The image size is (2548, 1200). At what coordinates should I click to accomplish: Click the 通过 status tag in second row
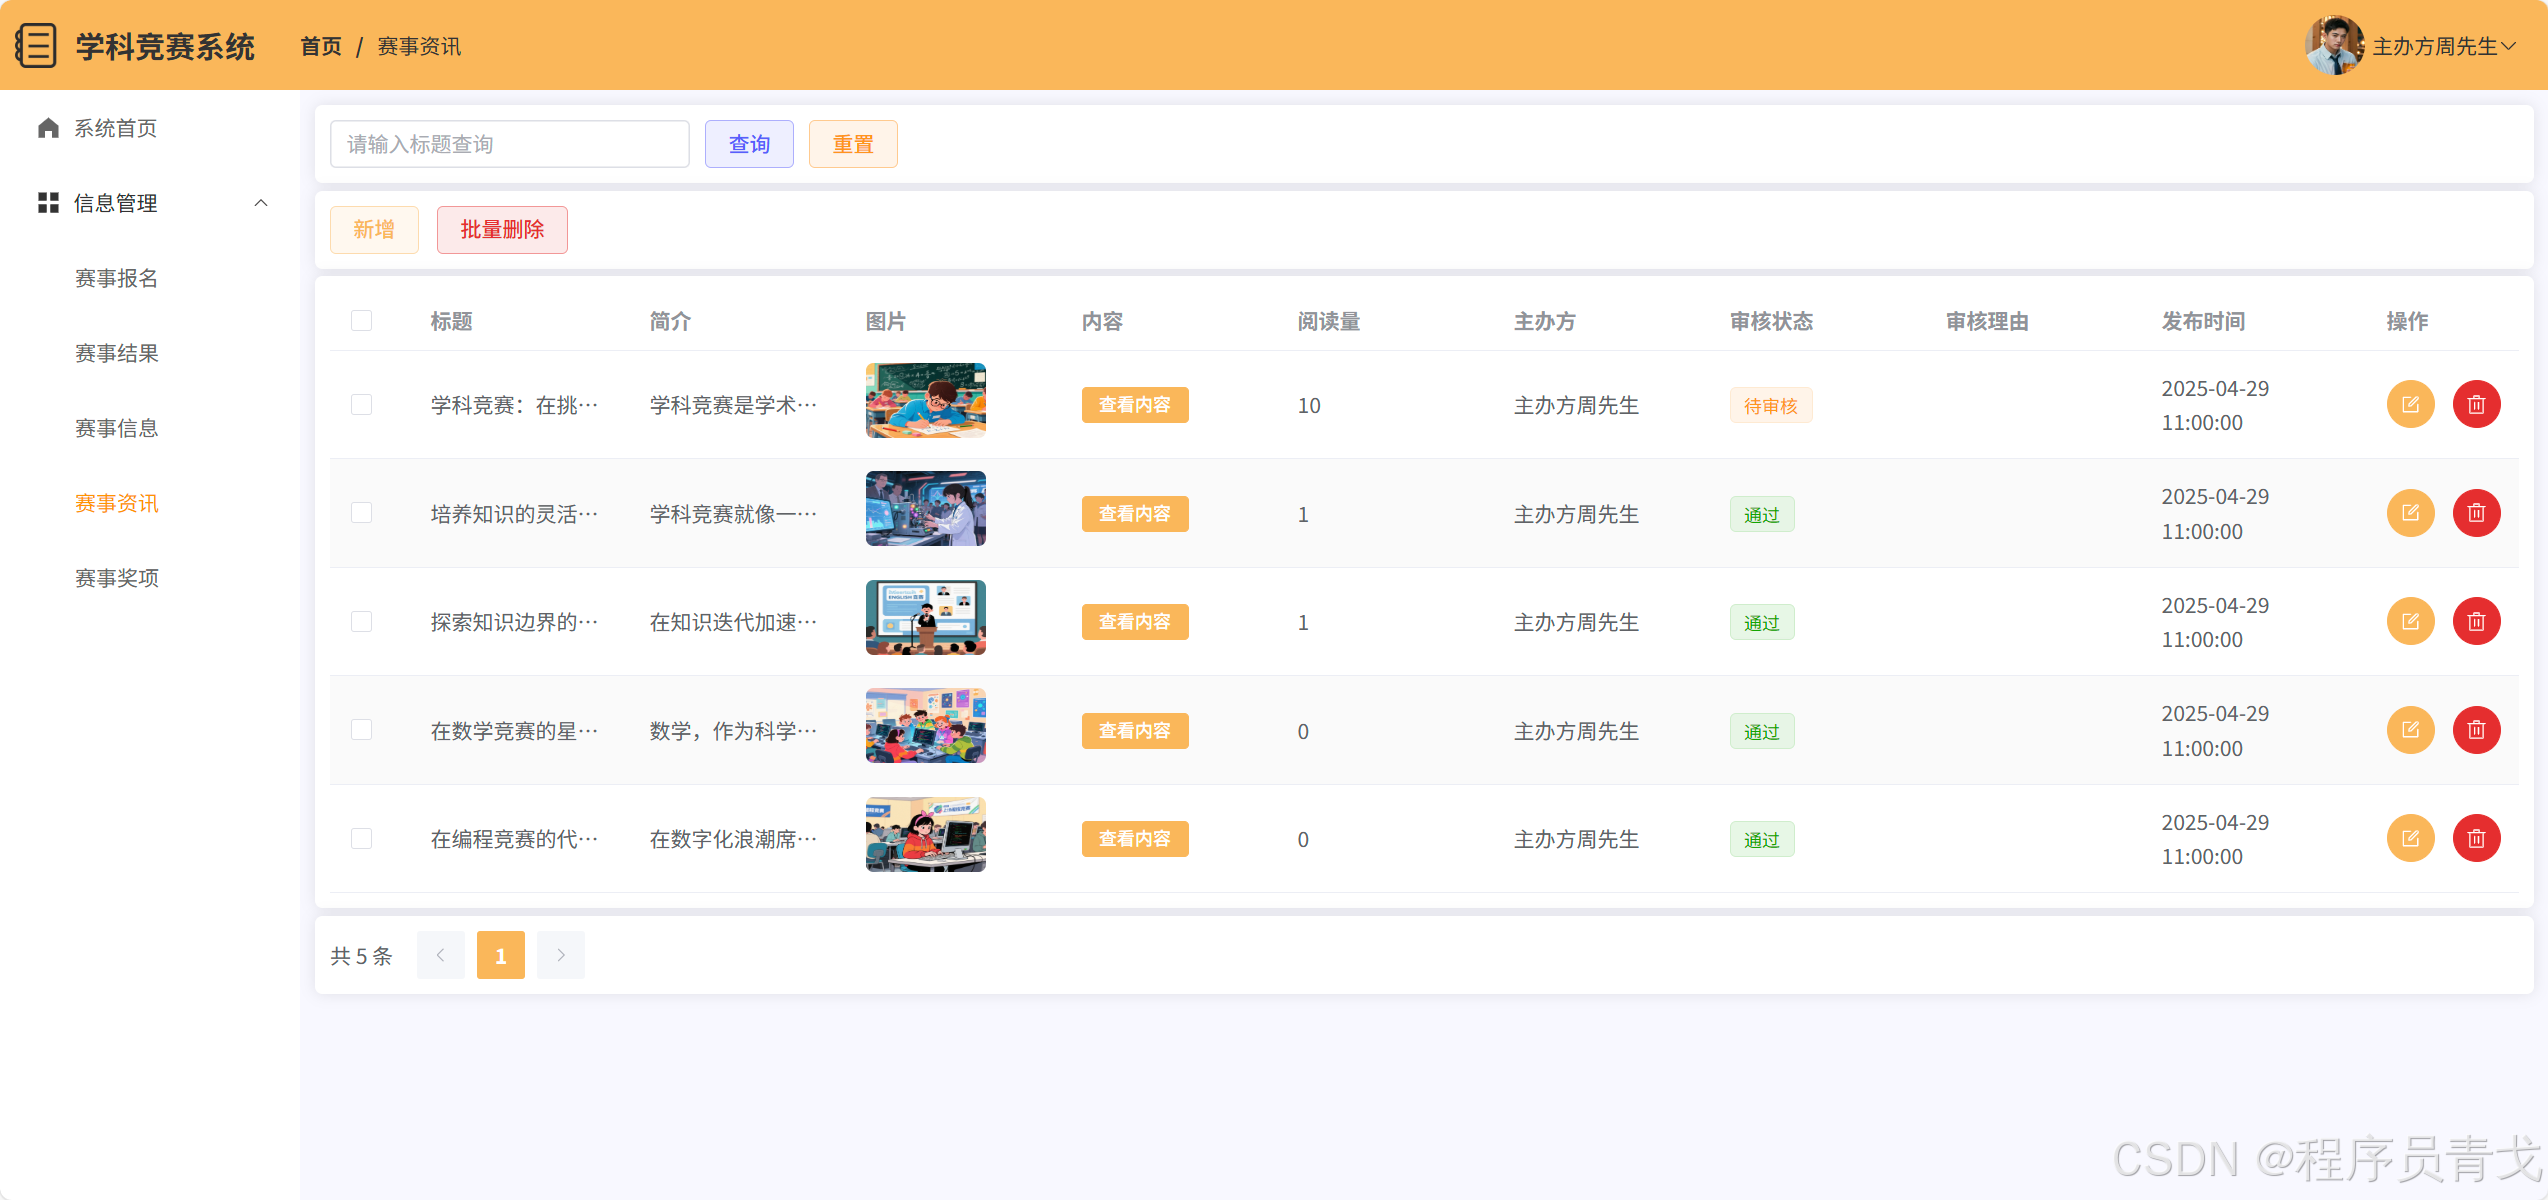1761,515
